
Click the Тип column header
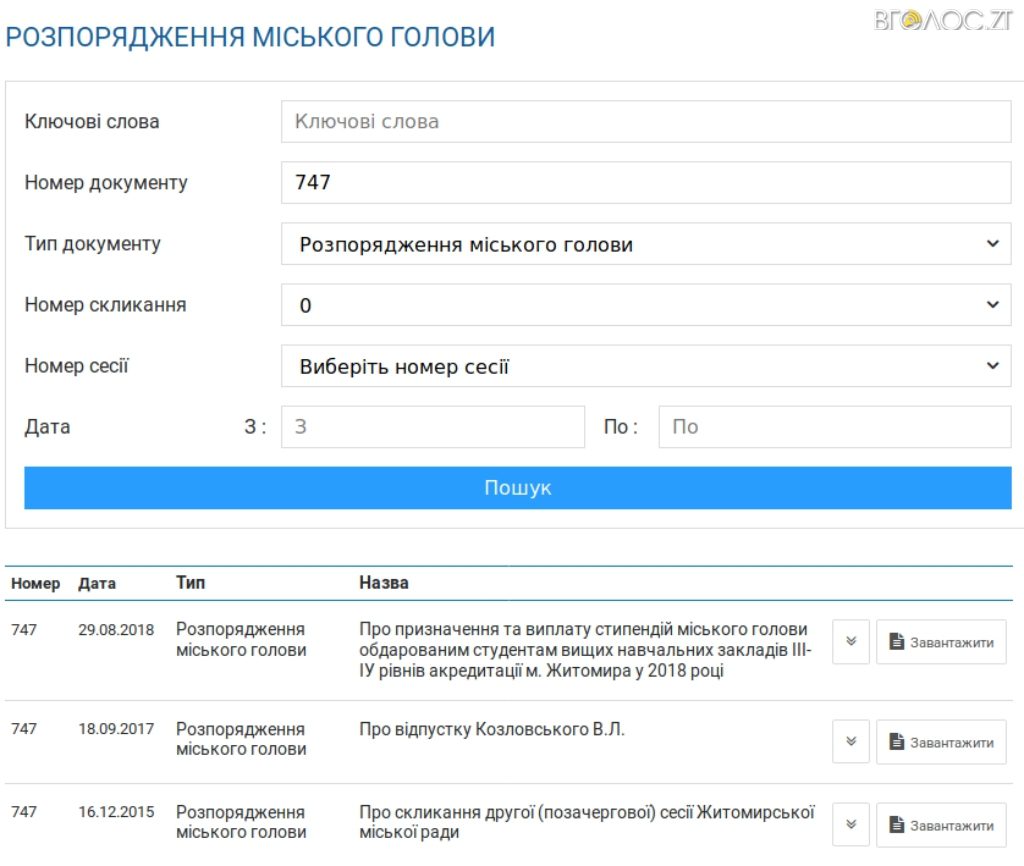tap(190, 582)
